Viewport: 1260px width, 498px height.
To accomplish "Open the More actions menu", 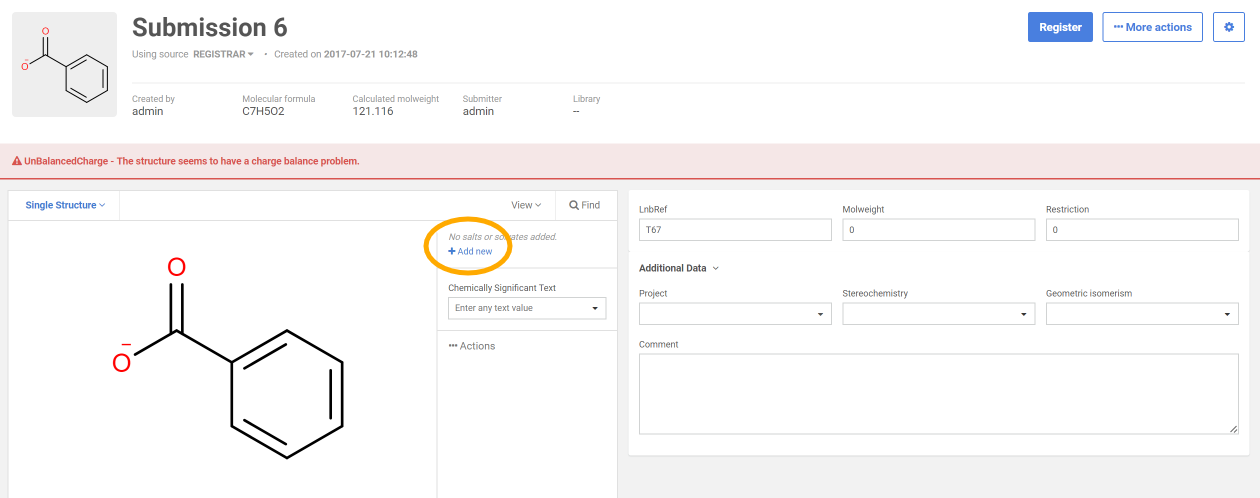I will click(x=1152, y=27).
